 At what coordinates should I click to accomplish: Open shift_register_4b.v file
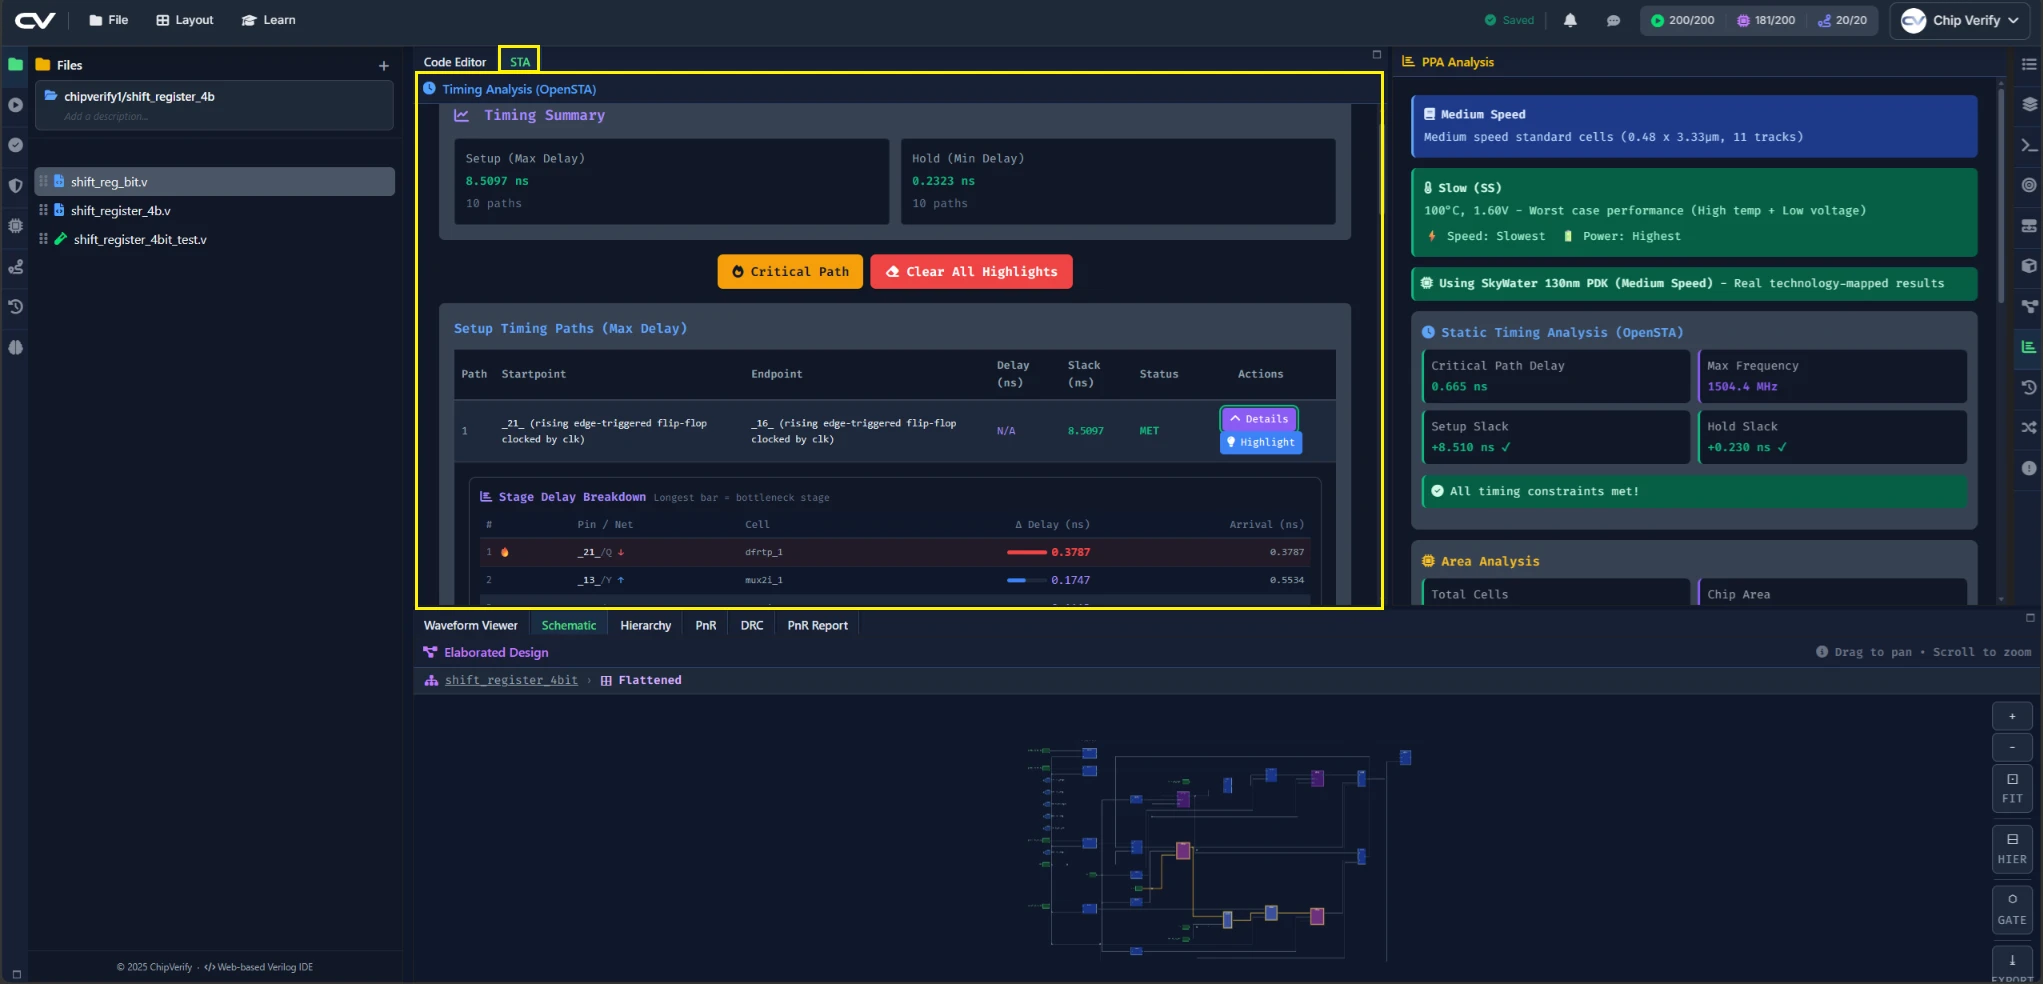215,211
